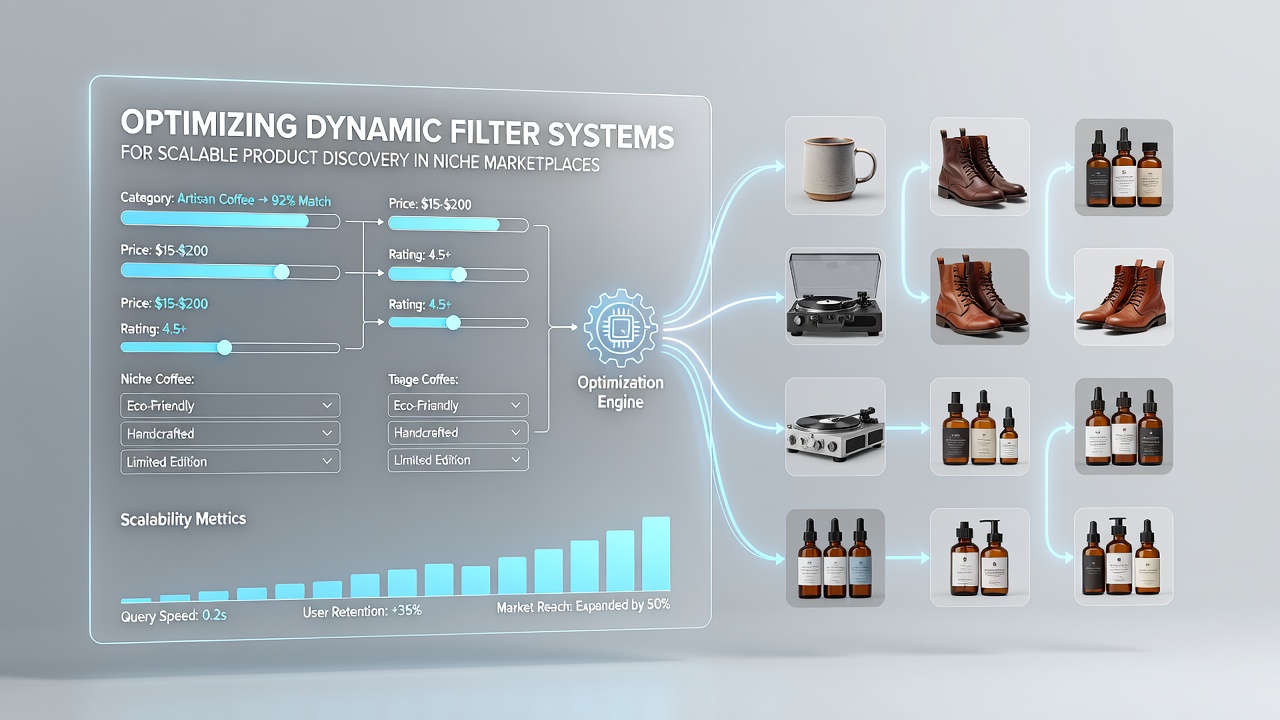This screenshot has width=1280, height=720.
Task: Expand Limited Edition dropdown under Niche Coffee
Action: pos(230,461)
